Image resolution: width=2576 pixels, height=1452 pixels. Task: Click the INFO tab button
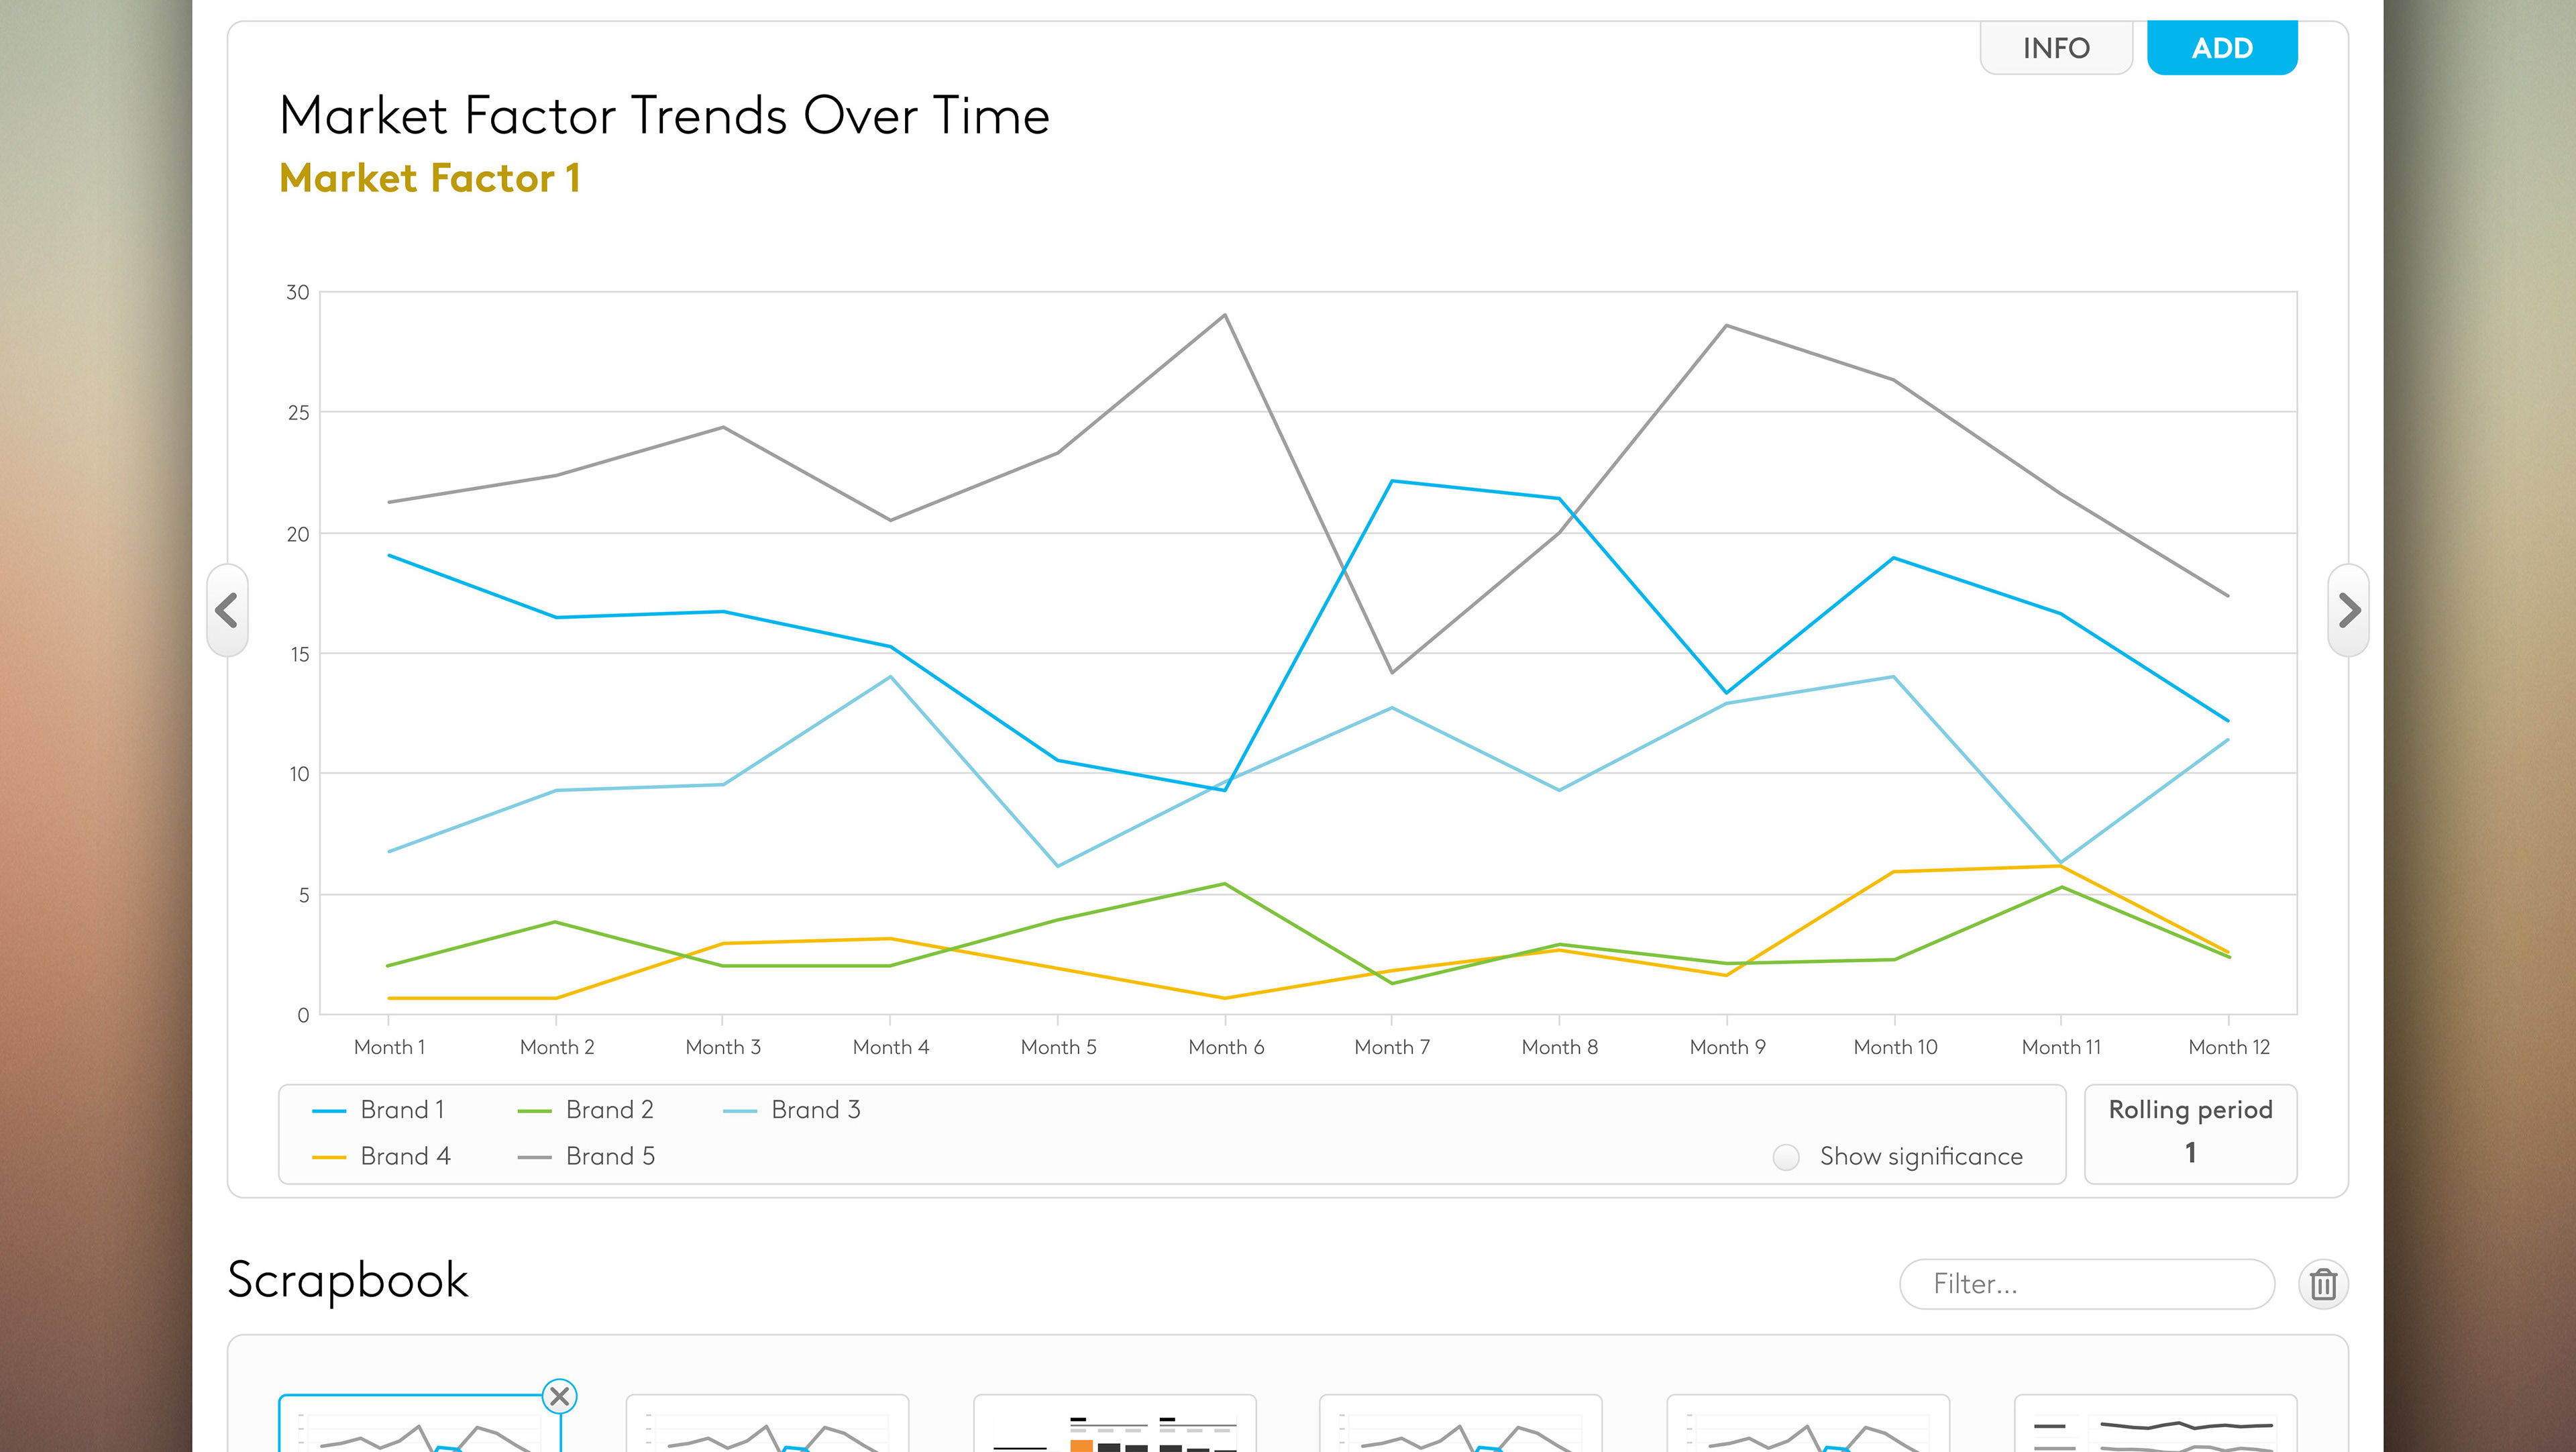[x=2056, y=47]
